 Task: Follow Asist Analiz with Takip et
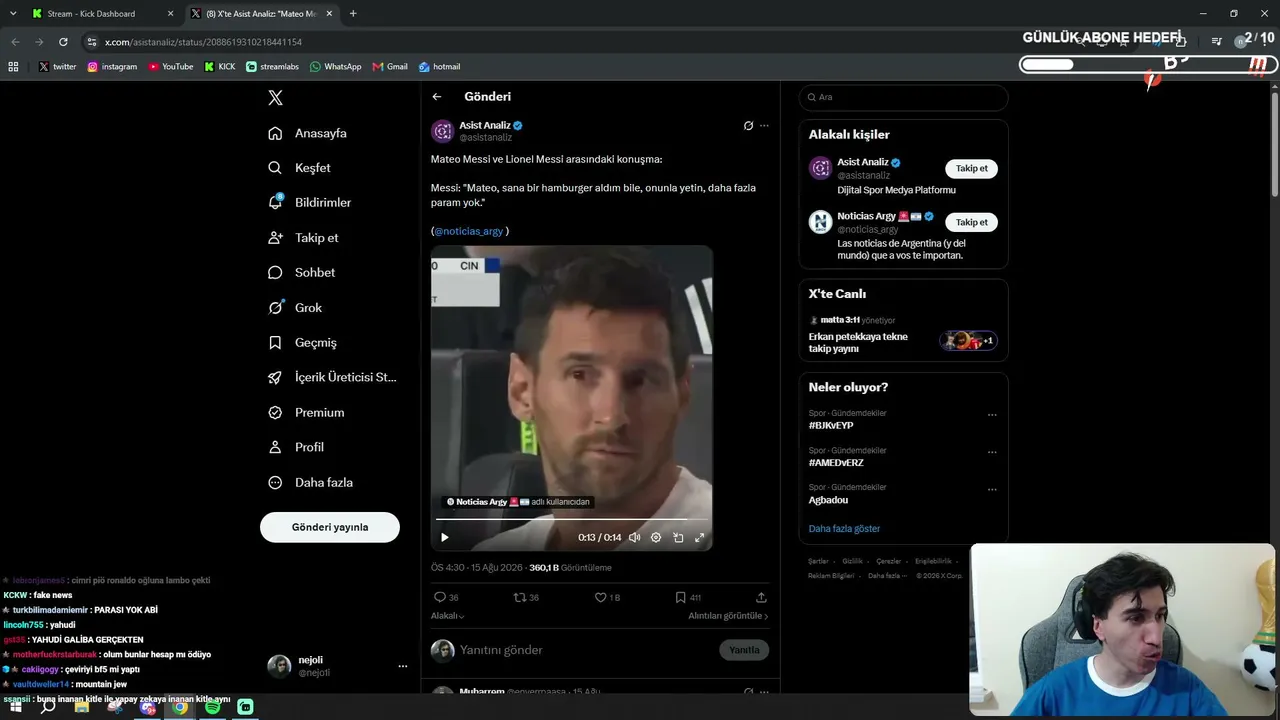(x=971, y=168)
